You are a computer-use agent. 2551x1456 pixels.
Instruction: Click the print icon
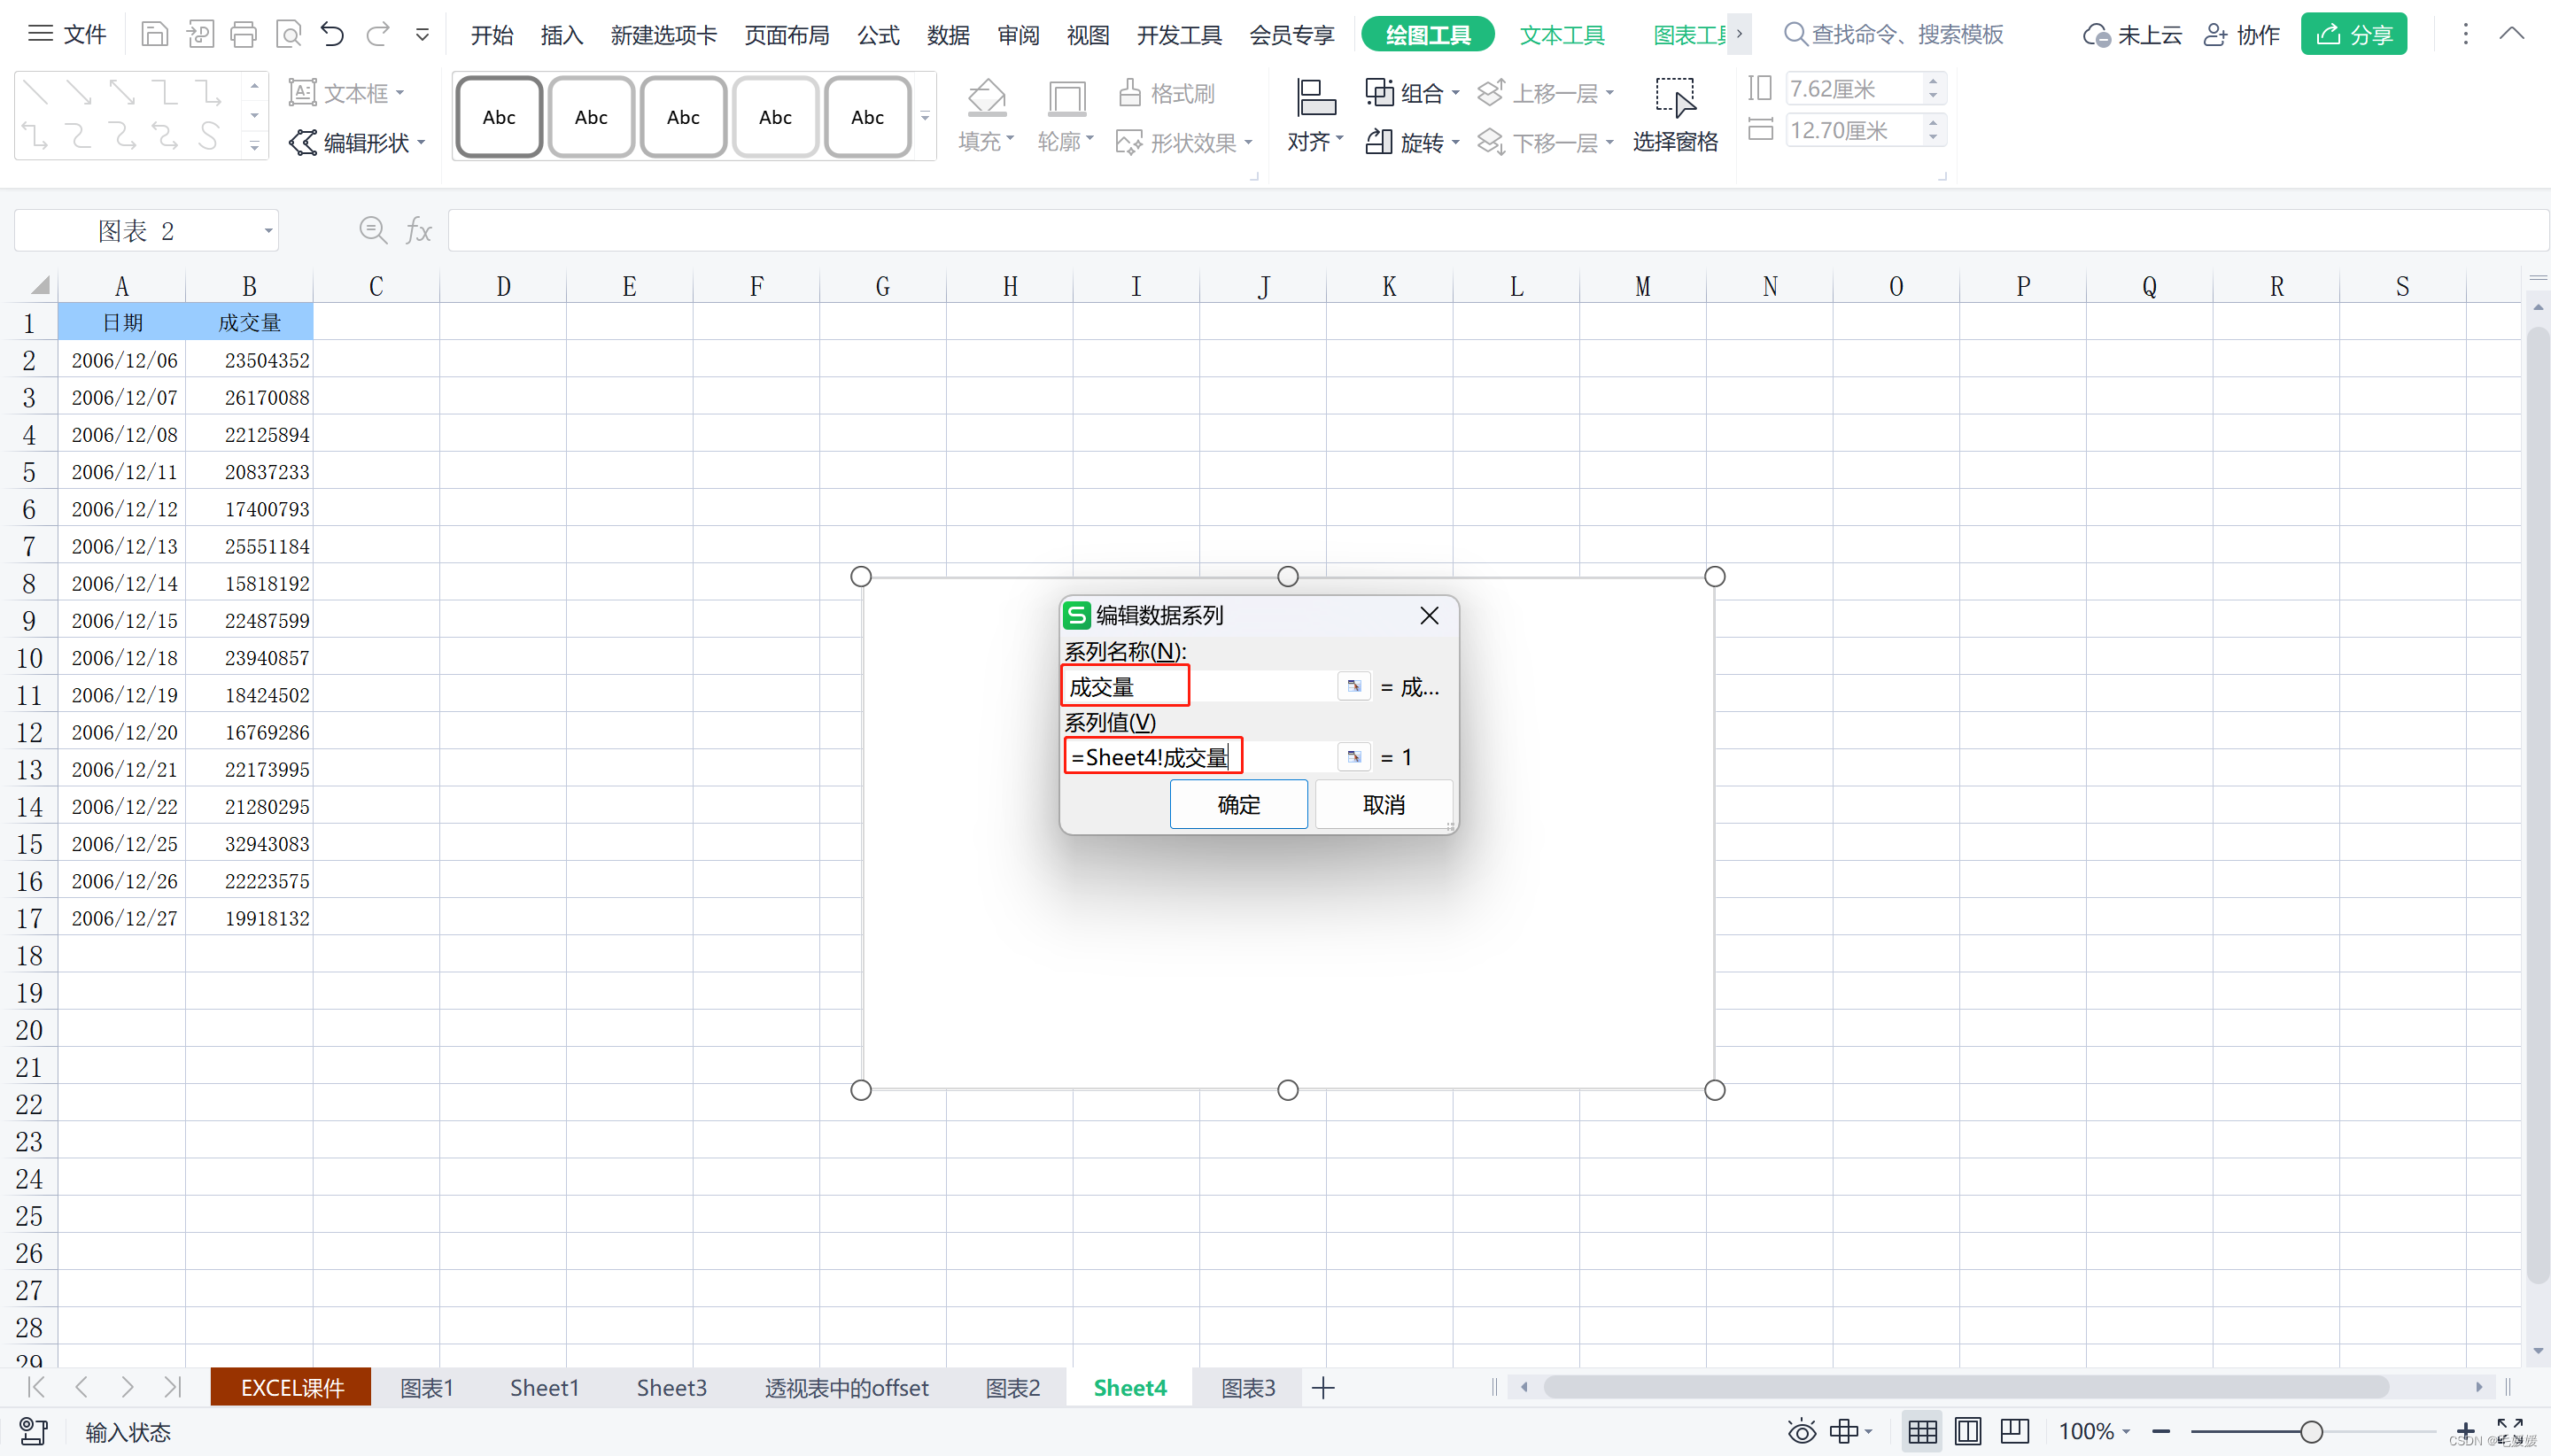pyautogui.click(x=243, y=35)
